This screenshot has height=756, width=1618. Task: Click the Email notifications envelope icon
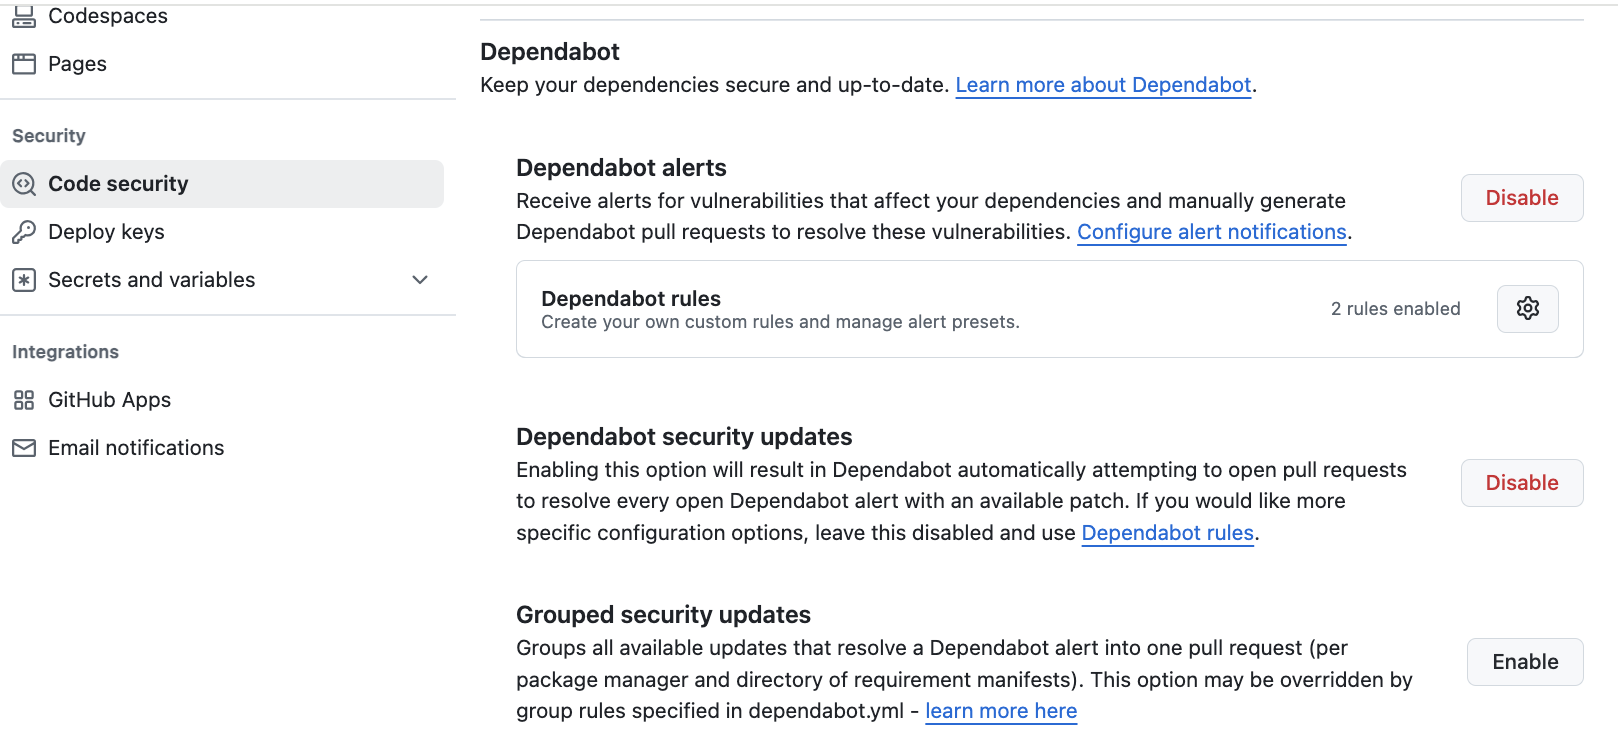pyautogui.click(x=23, y=447)
